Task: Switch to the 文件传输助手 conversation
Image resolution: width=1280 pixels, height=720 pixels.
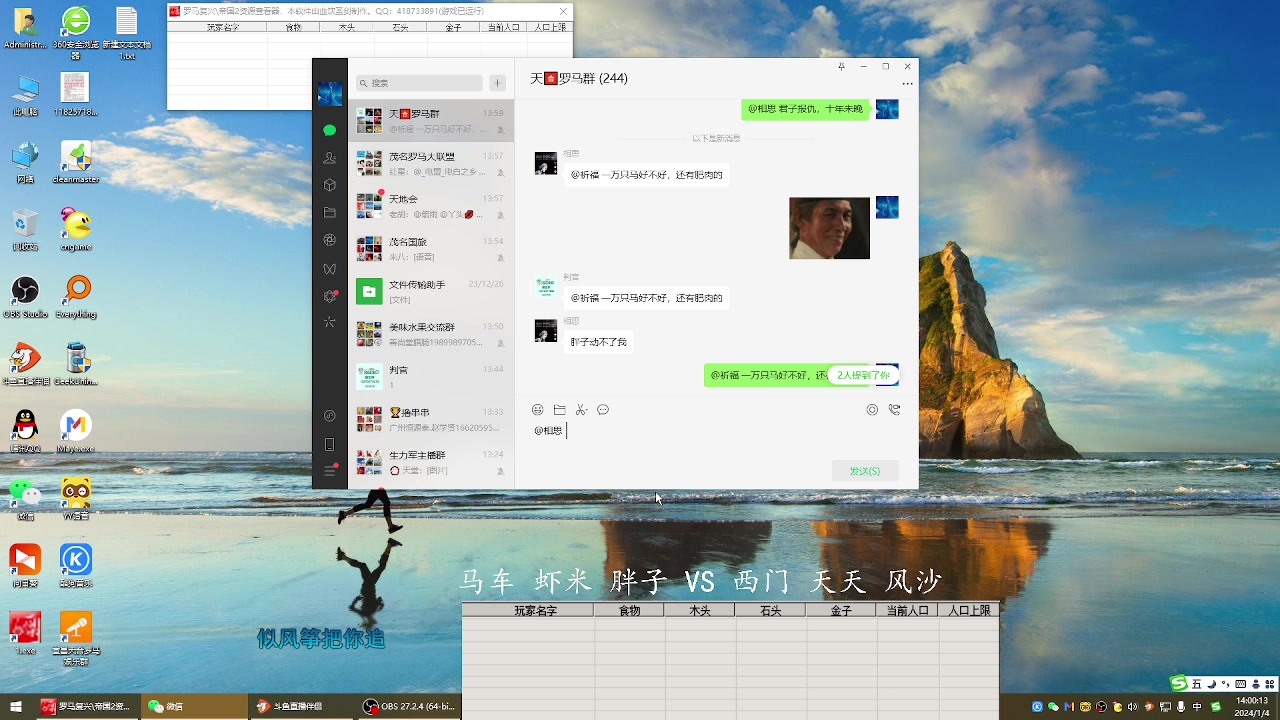Action: point(430,290)
